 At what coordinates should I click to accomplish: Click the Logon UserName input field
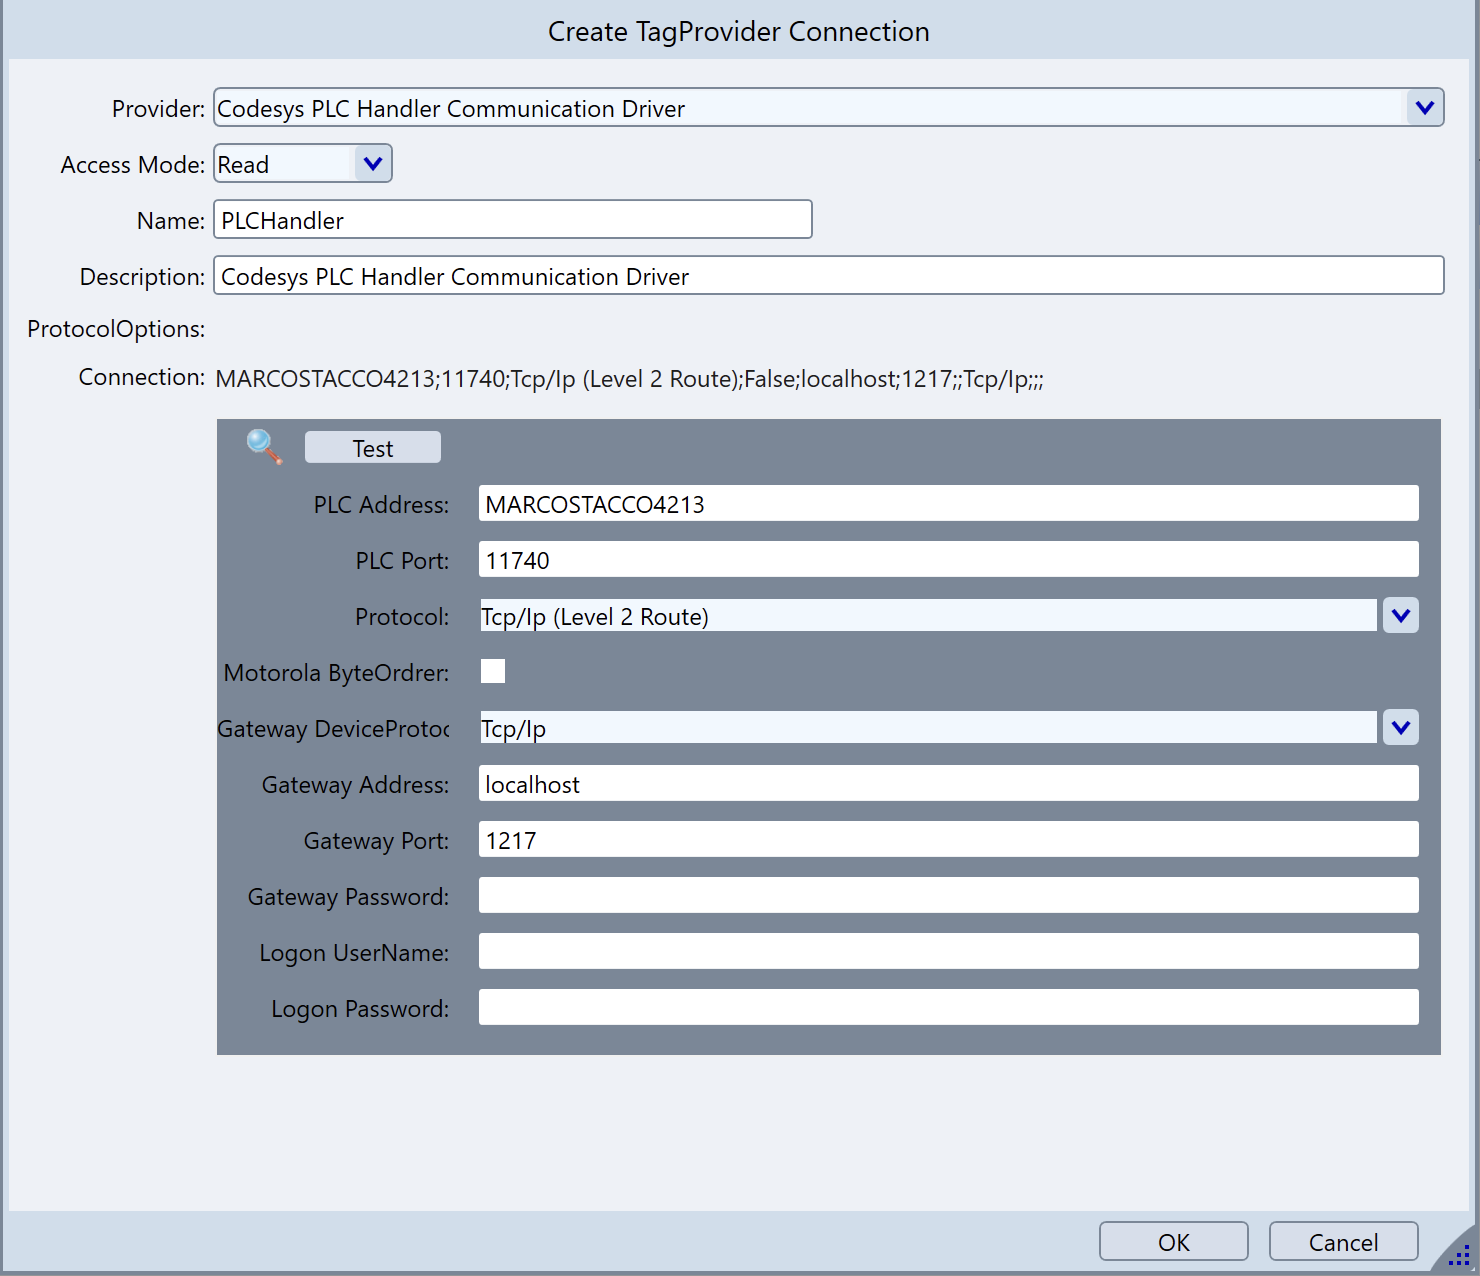pos(948,952)
